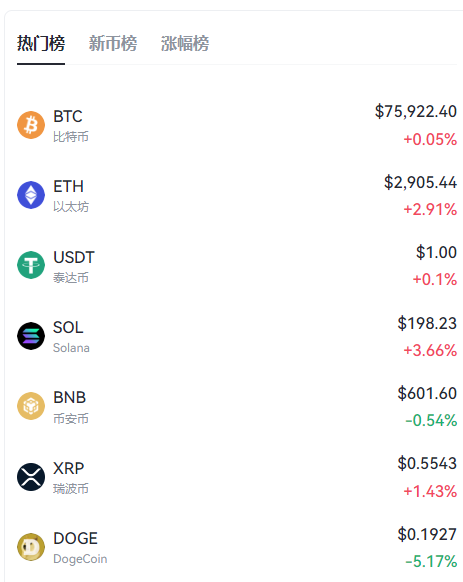Click the Ethereum diamond coin icon
Viewport: 463px width, 582px height.
pos(31,195)
